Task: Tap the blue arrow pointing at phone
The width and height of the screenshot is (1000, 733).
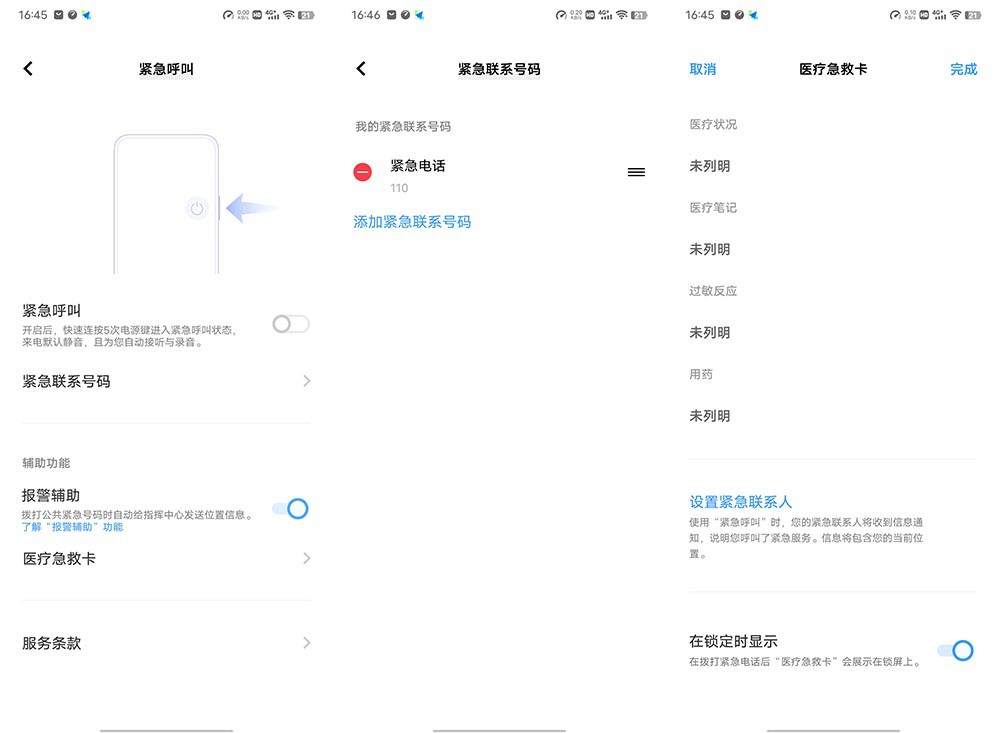Action: (251, 208)
